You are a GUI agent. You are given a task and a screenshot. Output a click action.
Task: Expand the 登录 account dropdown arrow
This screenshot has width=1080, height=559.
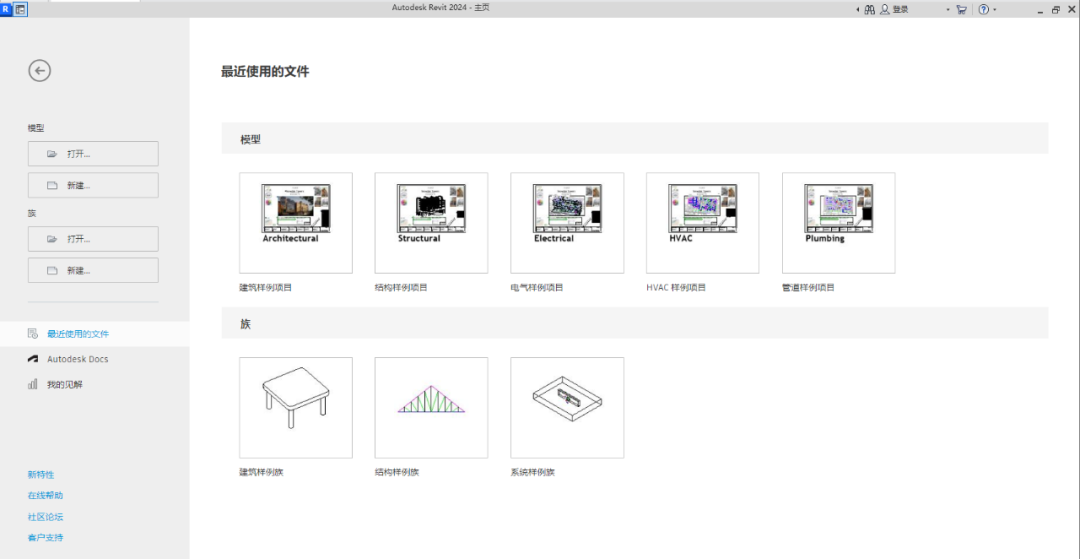(948, 10)
